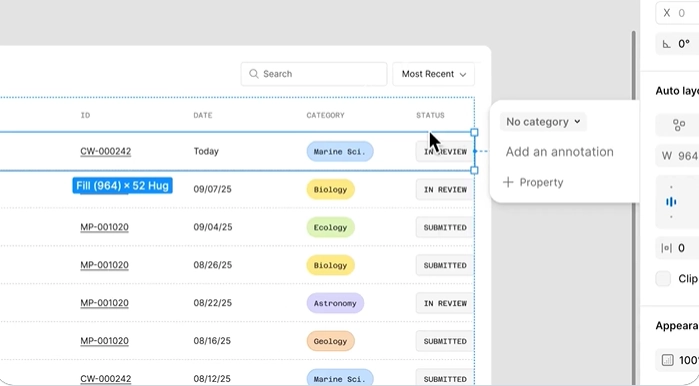
Task: Click IN REVIEW badge in 09/07/25 row
Action: tap(444, 189)
